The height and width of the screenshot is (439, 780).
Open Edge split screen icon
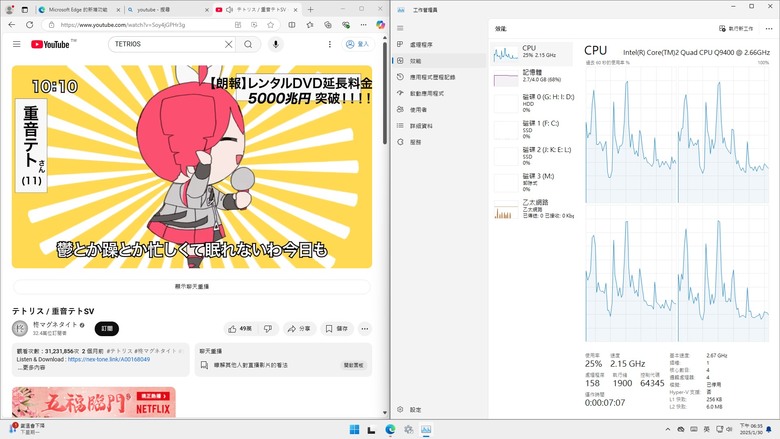point(292,24)
